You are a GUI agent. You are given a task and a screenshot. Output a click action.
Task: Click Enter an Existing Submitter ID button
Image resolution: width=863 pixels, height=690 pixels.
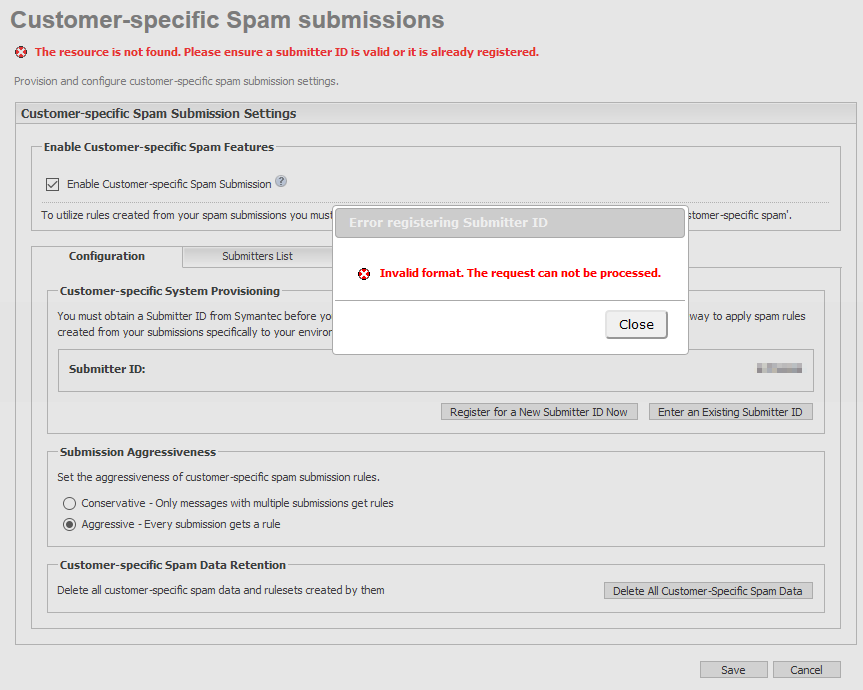[730, 412]
